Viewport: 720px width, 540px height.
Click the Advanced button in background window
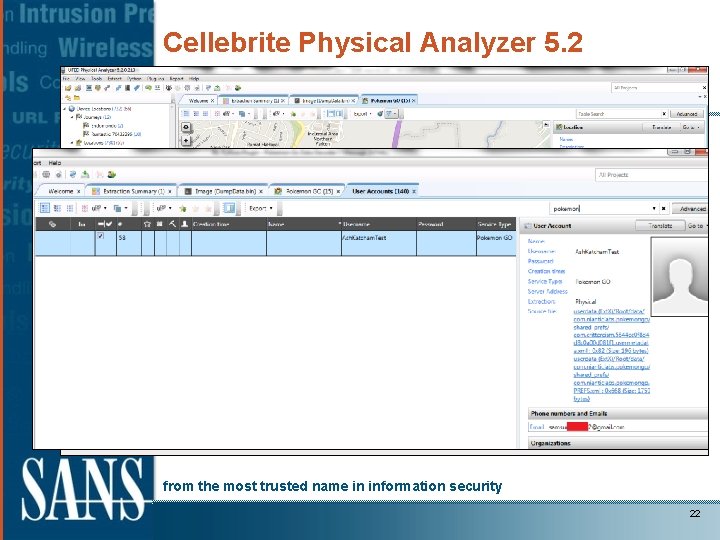[686, 113]
